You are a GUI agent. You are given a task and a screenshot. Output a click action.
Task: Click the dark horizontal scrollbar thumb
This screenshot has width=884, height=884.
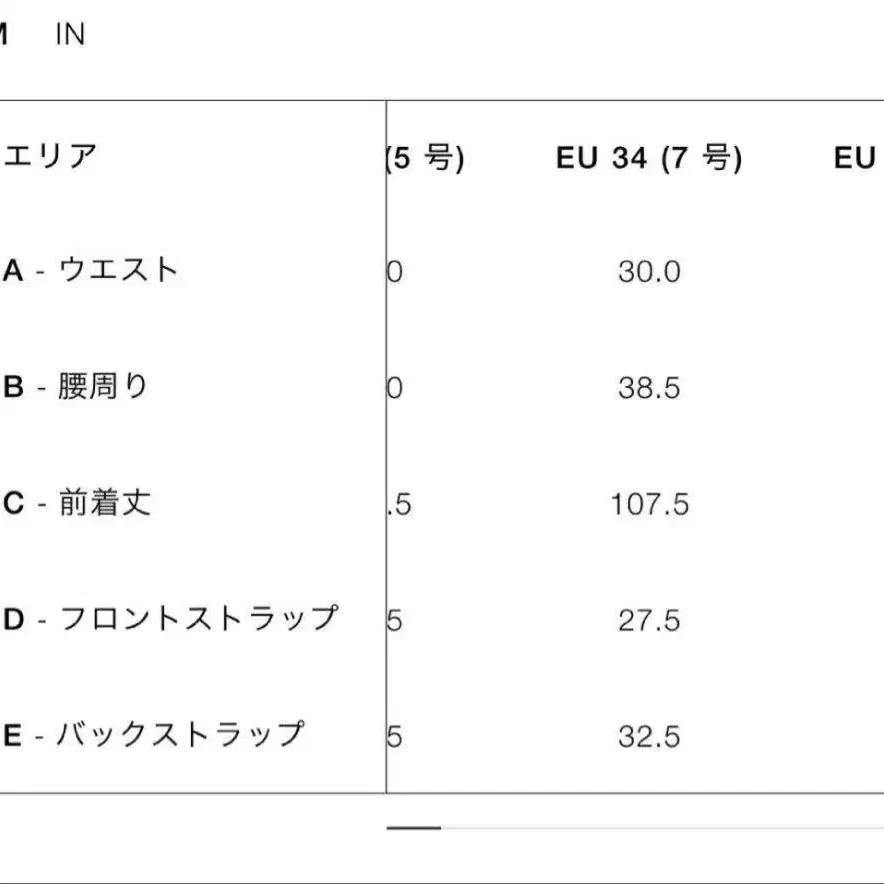[413, 828]
